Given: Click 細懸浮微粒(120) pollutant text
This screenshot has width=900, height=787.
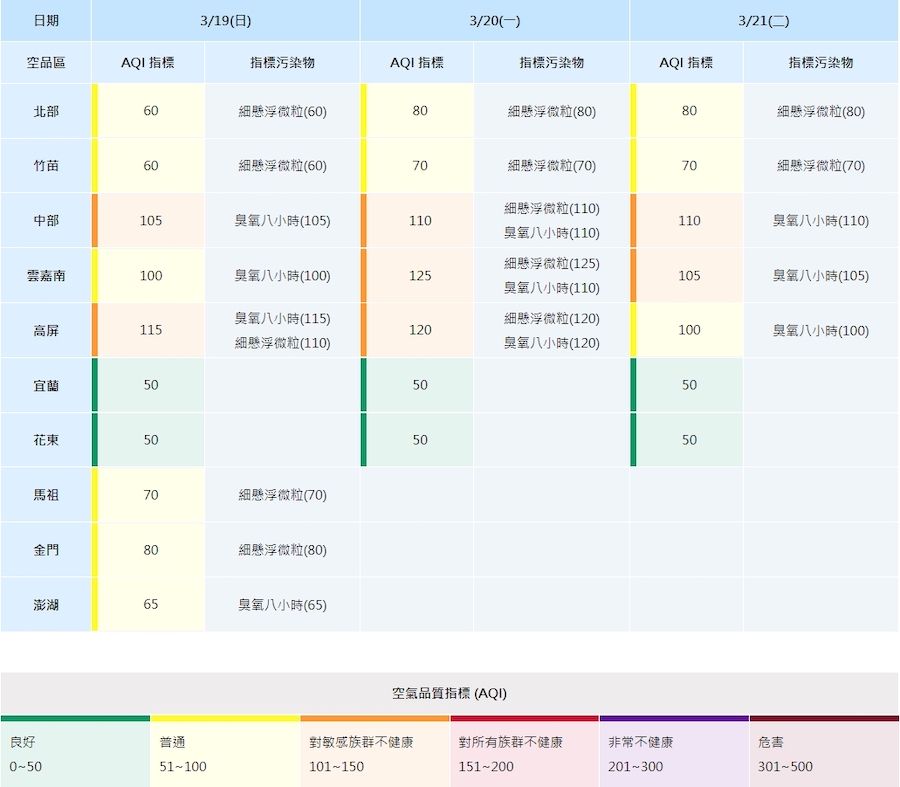Looking at the screenshot, I should point(552,319).
